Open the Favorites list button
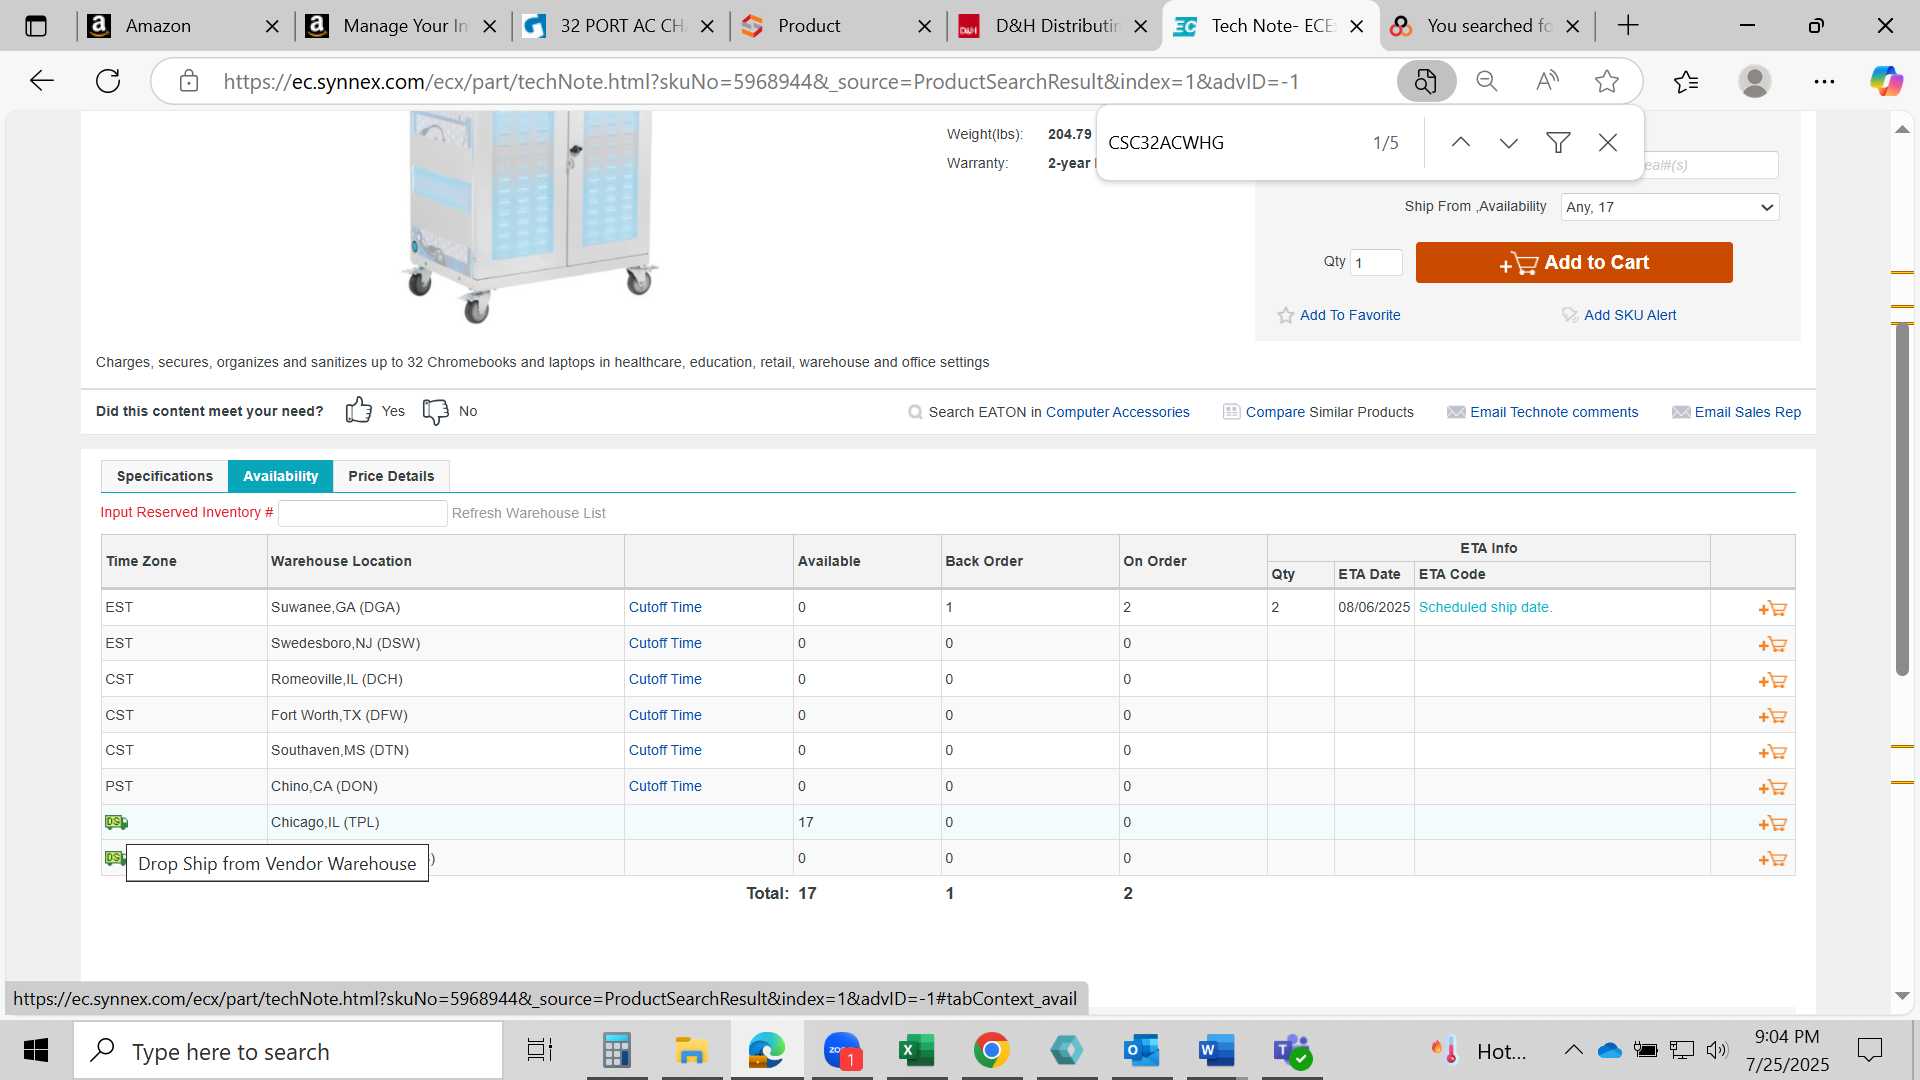This screenshot has height=1080, width=1920. coord(1686,81)
